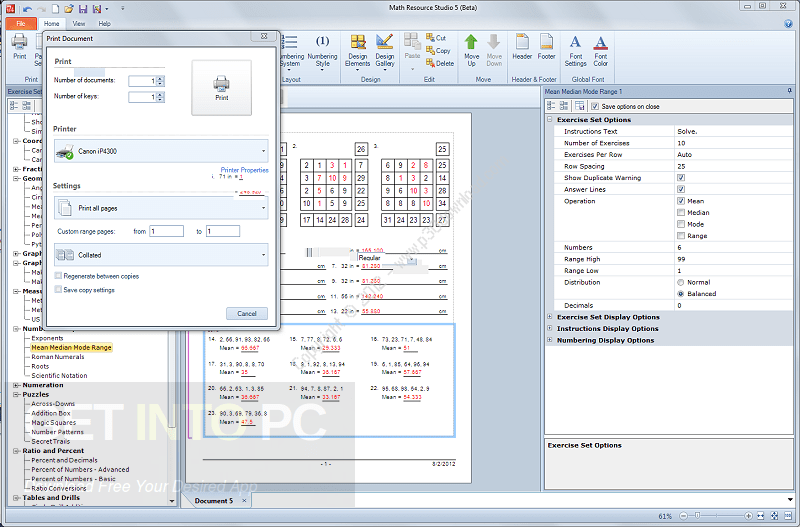Click the categorized view icon in options panel
The image size is (800, 527).
click(x=552, y=106)
